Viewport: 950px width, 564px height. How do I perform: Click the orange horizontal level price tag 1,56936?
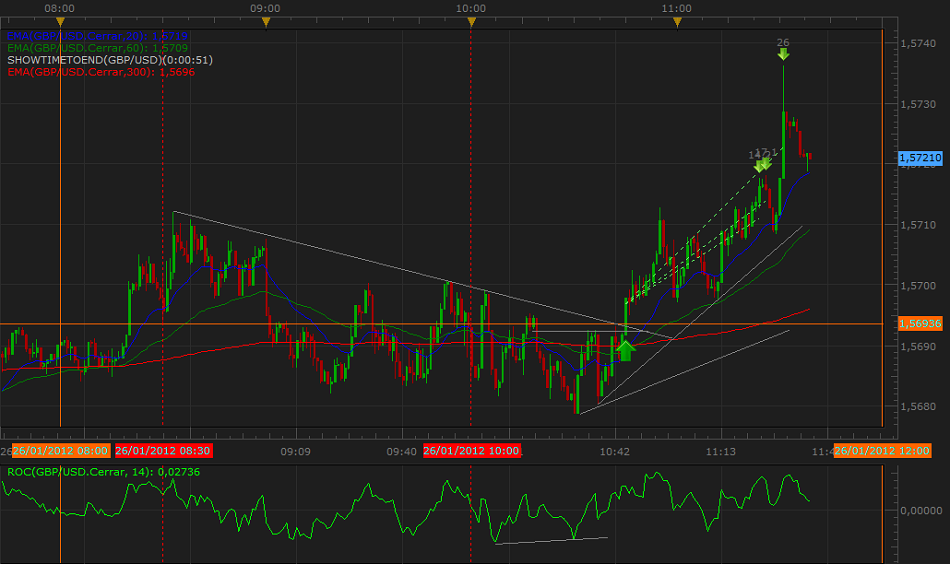(x=920, y=324)
